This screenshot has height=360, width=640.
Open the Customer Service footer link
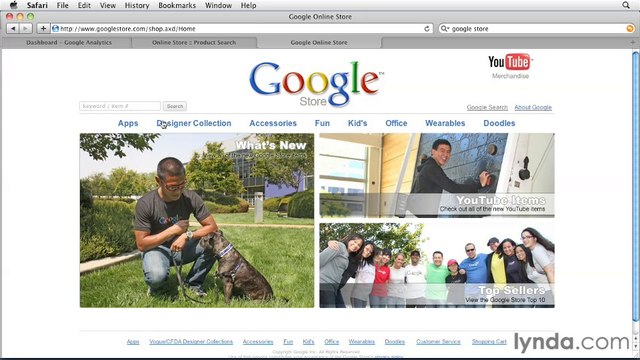coord(438,342)
